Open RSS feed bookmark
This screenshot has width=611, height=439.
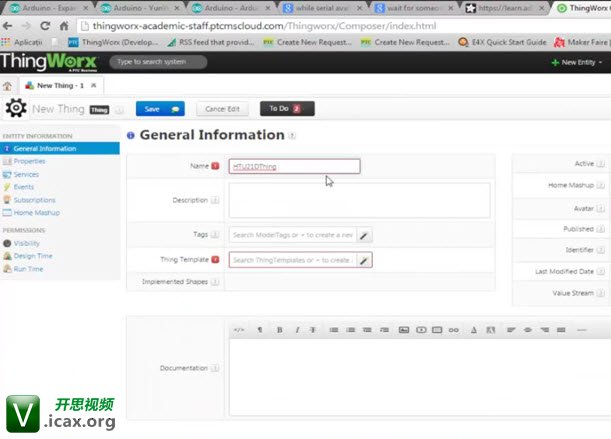tap(211, 42)
